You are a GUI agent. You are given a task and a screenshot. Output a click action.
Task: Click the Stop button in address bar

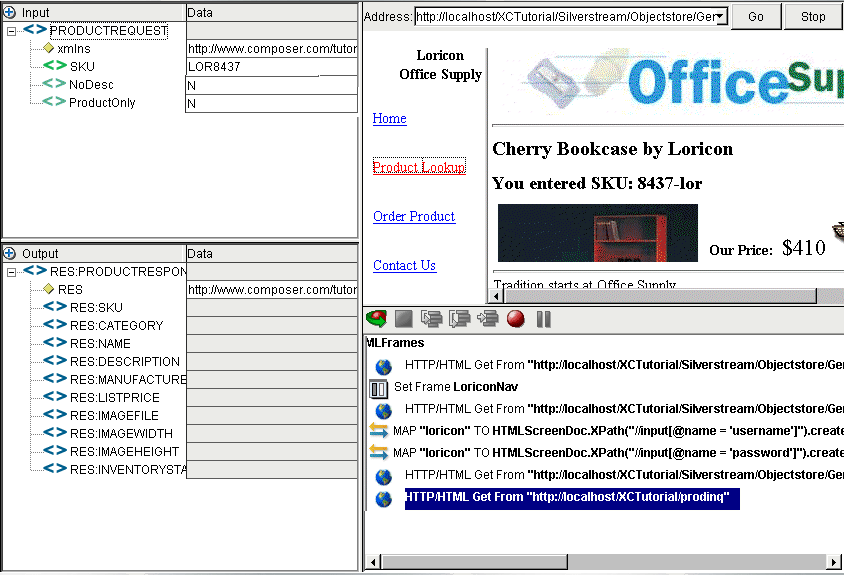tap(813, 17)
